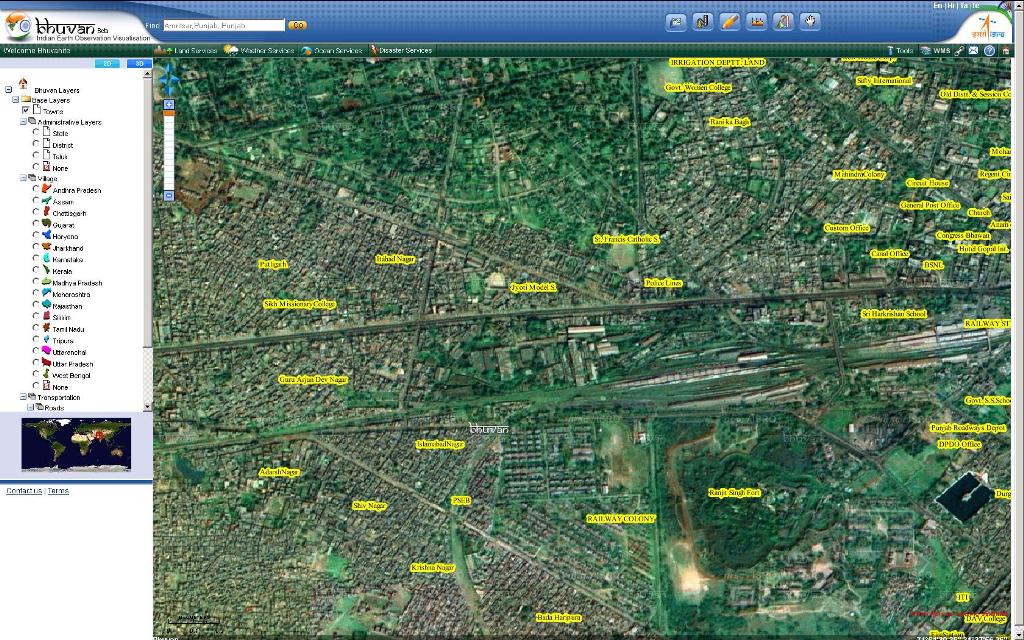
Task: Click the world overview map thumbnail
Action: [76, 444]
